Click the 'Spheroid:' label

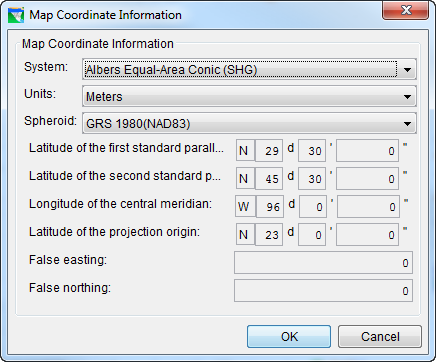pos(51,121)
